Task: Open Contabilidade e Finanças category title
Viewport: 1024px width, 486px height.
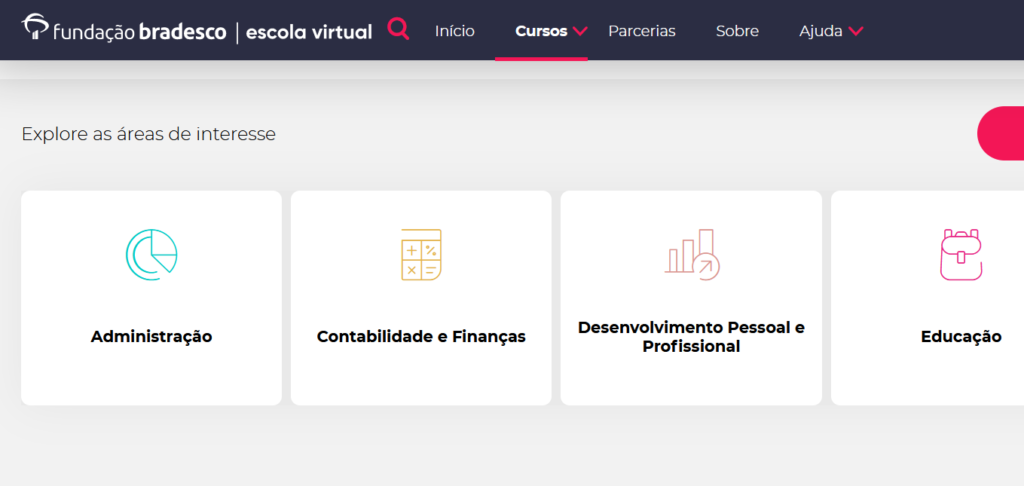Action: (x=421, y=337)
